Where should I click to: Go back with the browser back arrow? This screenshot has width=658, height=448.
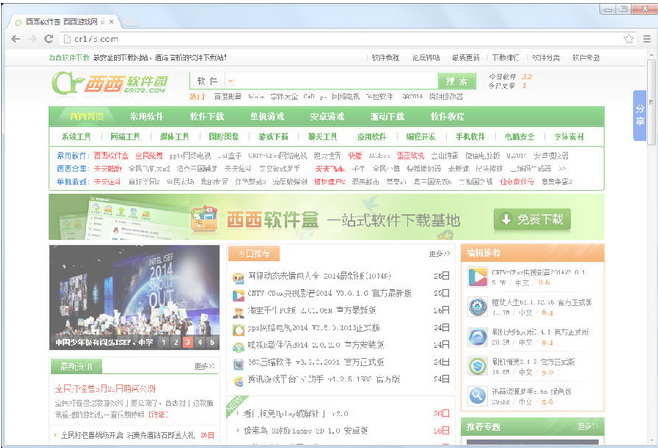16,39
